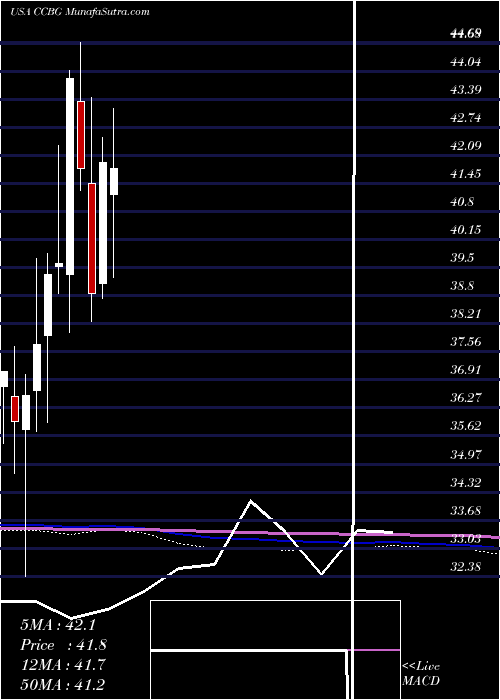500x700 pixels.
Task: Click the 40.8 price axis label
Action: pyautogui.click(x=462, y=202)
